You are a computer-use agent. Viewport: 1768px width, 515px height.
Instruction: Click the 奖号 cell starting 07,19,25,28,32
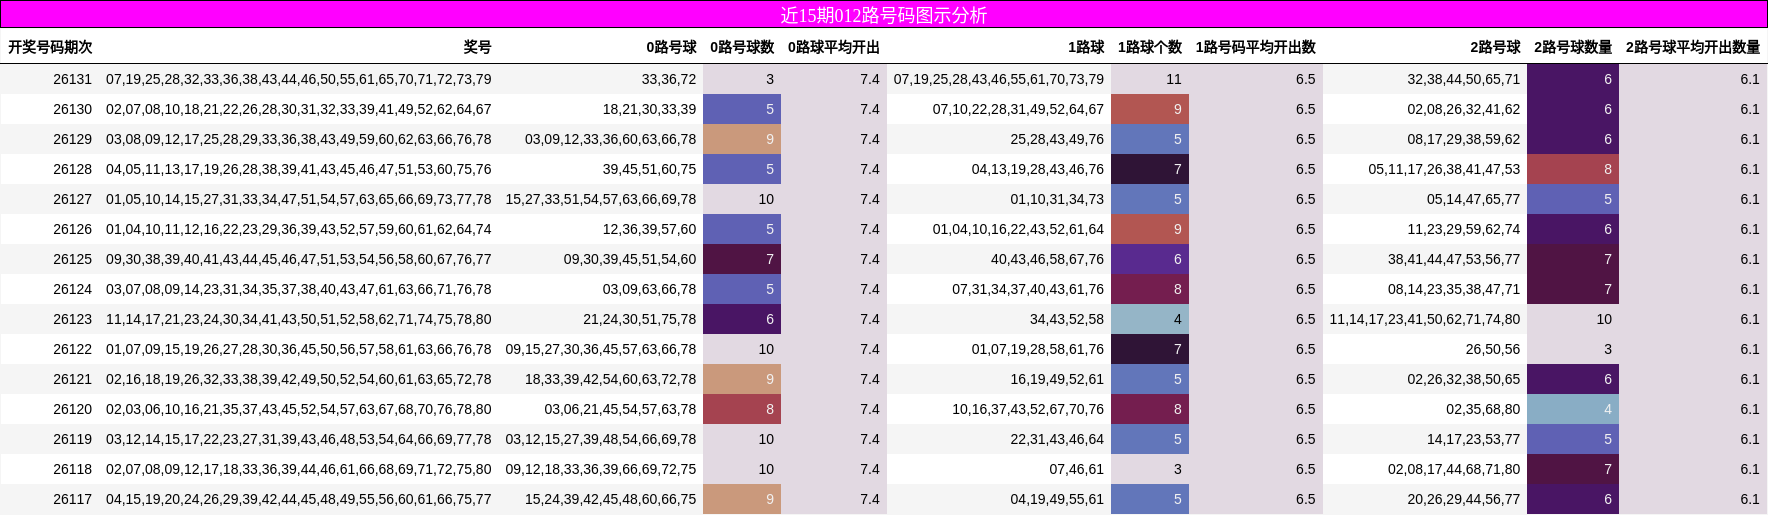tap(299, 79)
